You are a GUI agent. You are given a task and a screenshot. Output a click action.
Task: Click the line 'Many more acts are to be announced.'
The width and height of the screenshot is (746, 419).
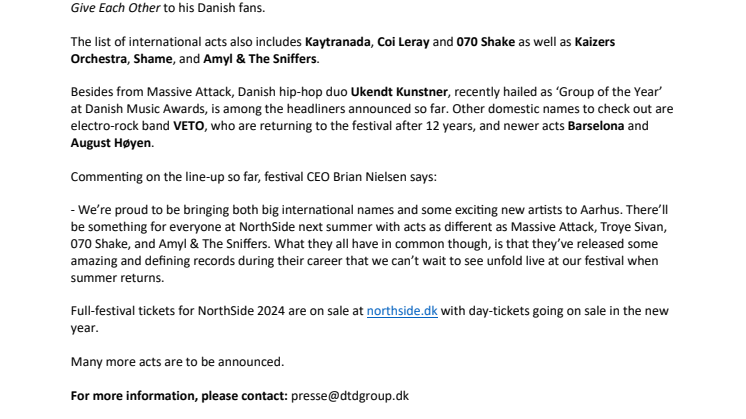(x=177, y=362)
